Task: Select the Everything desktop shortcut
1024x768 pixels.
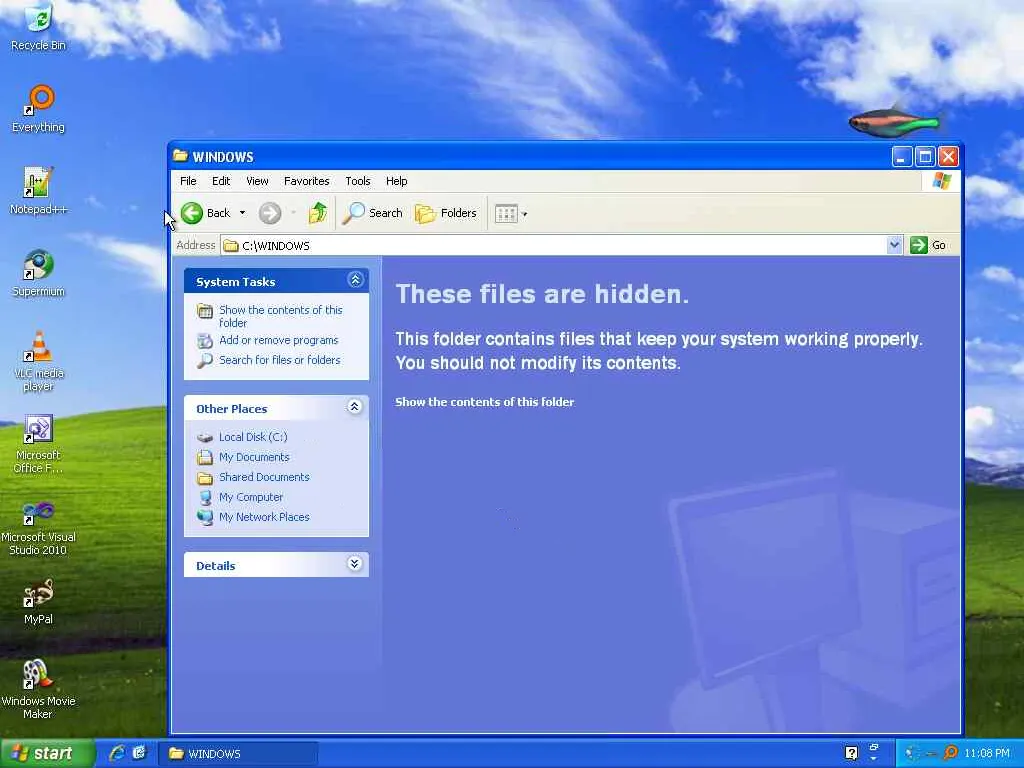Action: coord(39,108)
